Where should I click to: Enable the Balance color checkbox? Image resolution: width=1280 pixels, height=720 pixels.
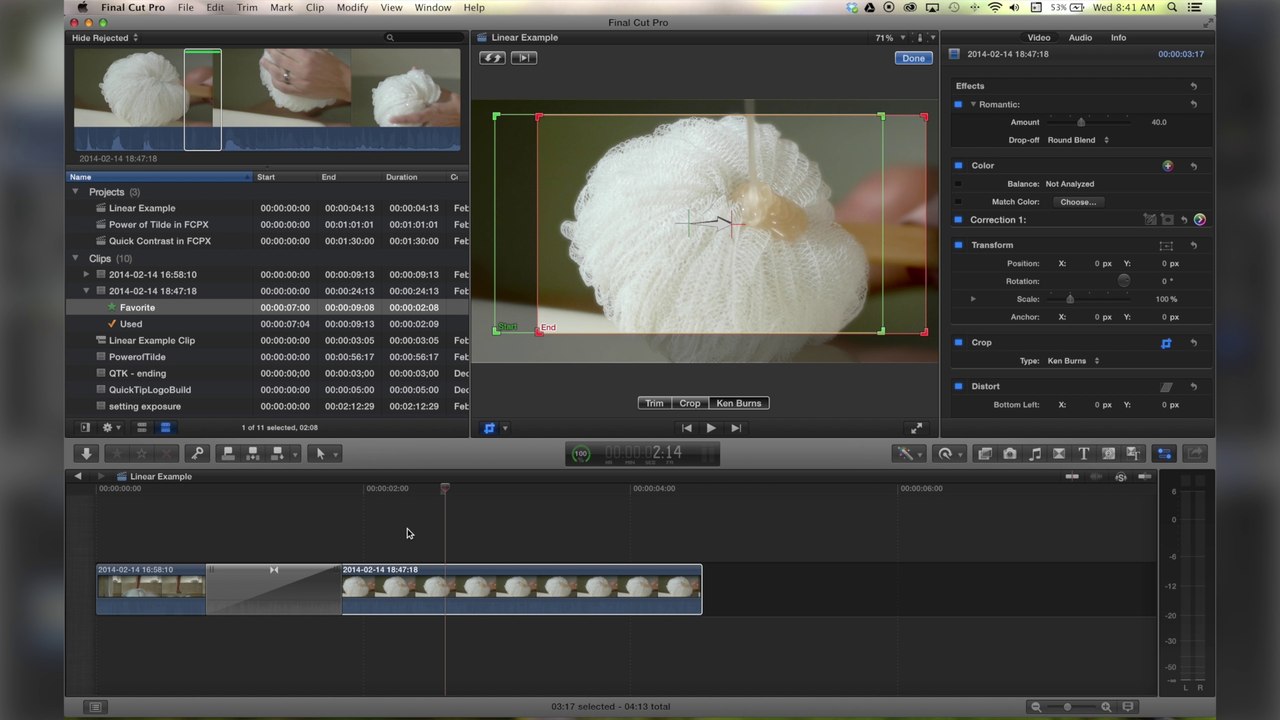tap(958, 184)
